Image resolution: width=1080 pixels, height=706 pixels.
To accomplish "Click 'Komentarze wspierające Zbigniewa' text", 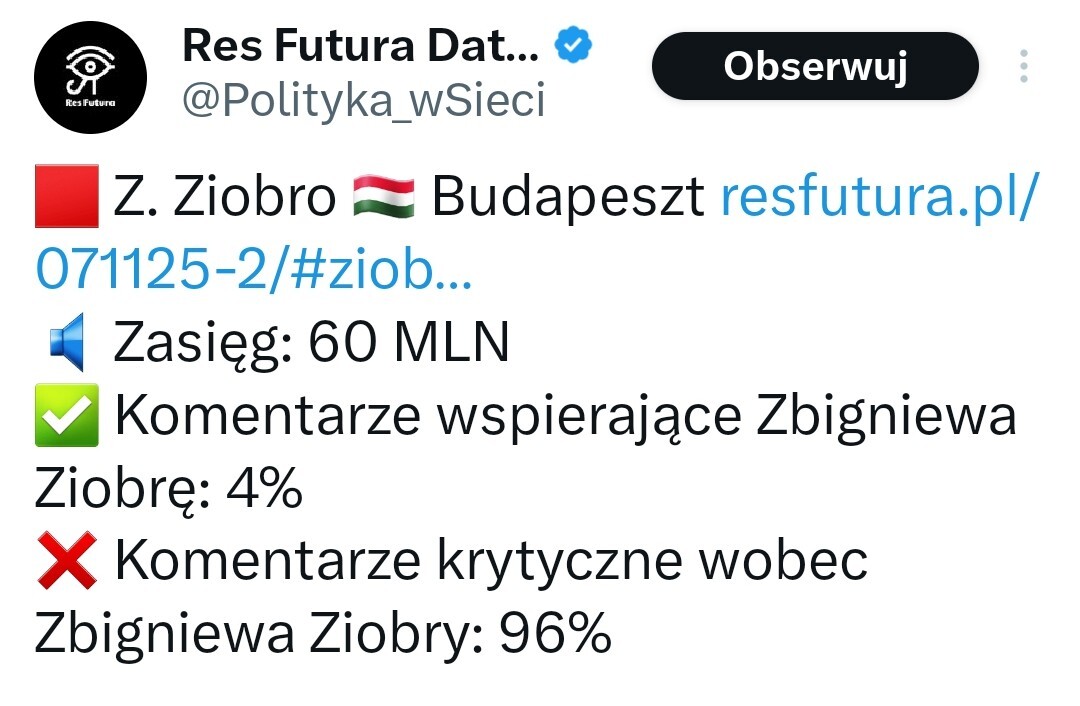I will point(565,416).
